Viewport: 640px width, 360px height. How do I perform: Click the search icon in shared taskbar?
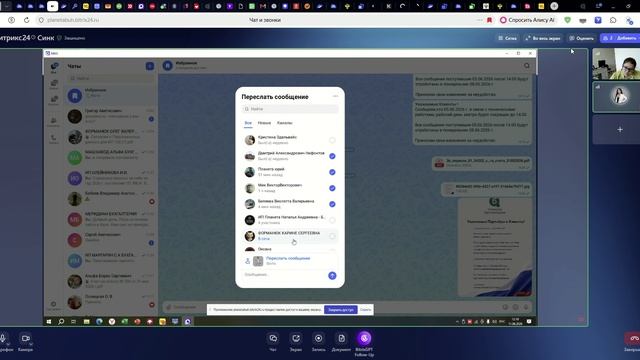tap(61, 322)
